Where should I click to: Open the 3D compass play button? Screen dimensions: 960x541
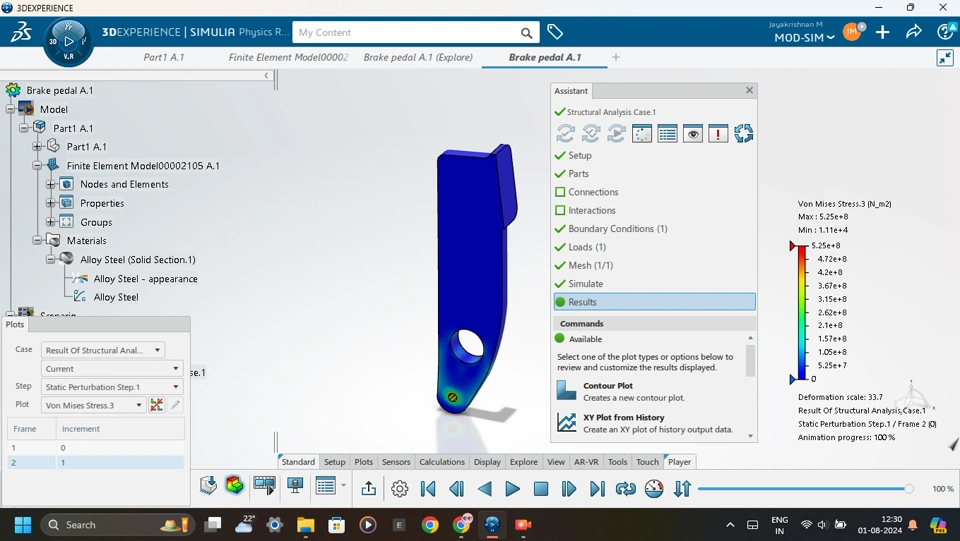click(x=69, y=42)
